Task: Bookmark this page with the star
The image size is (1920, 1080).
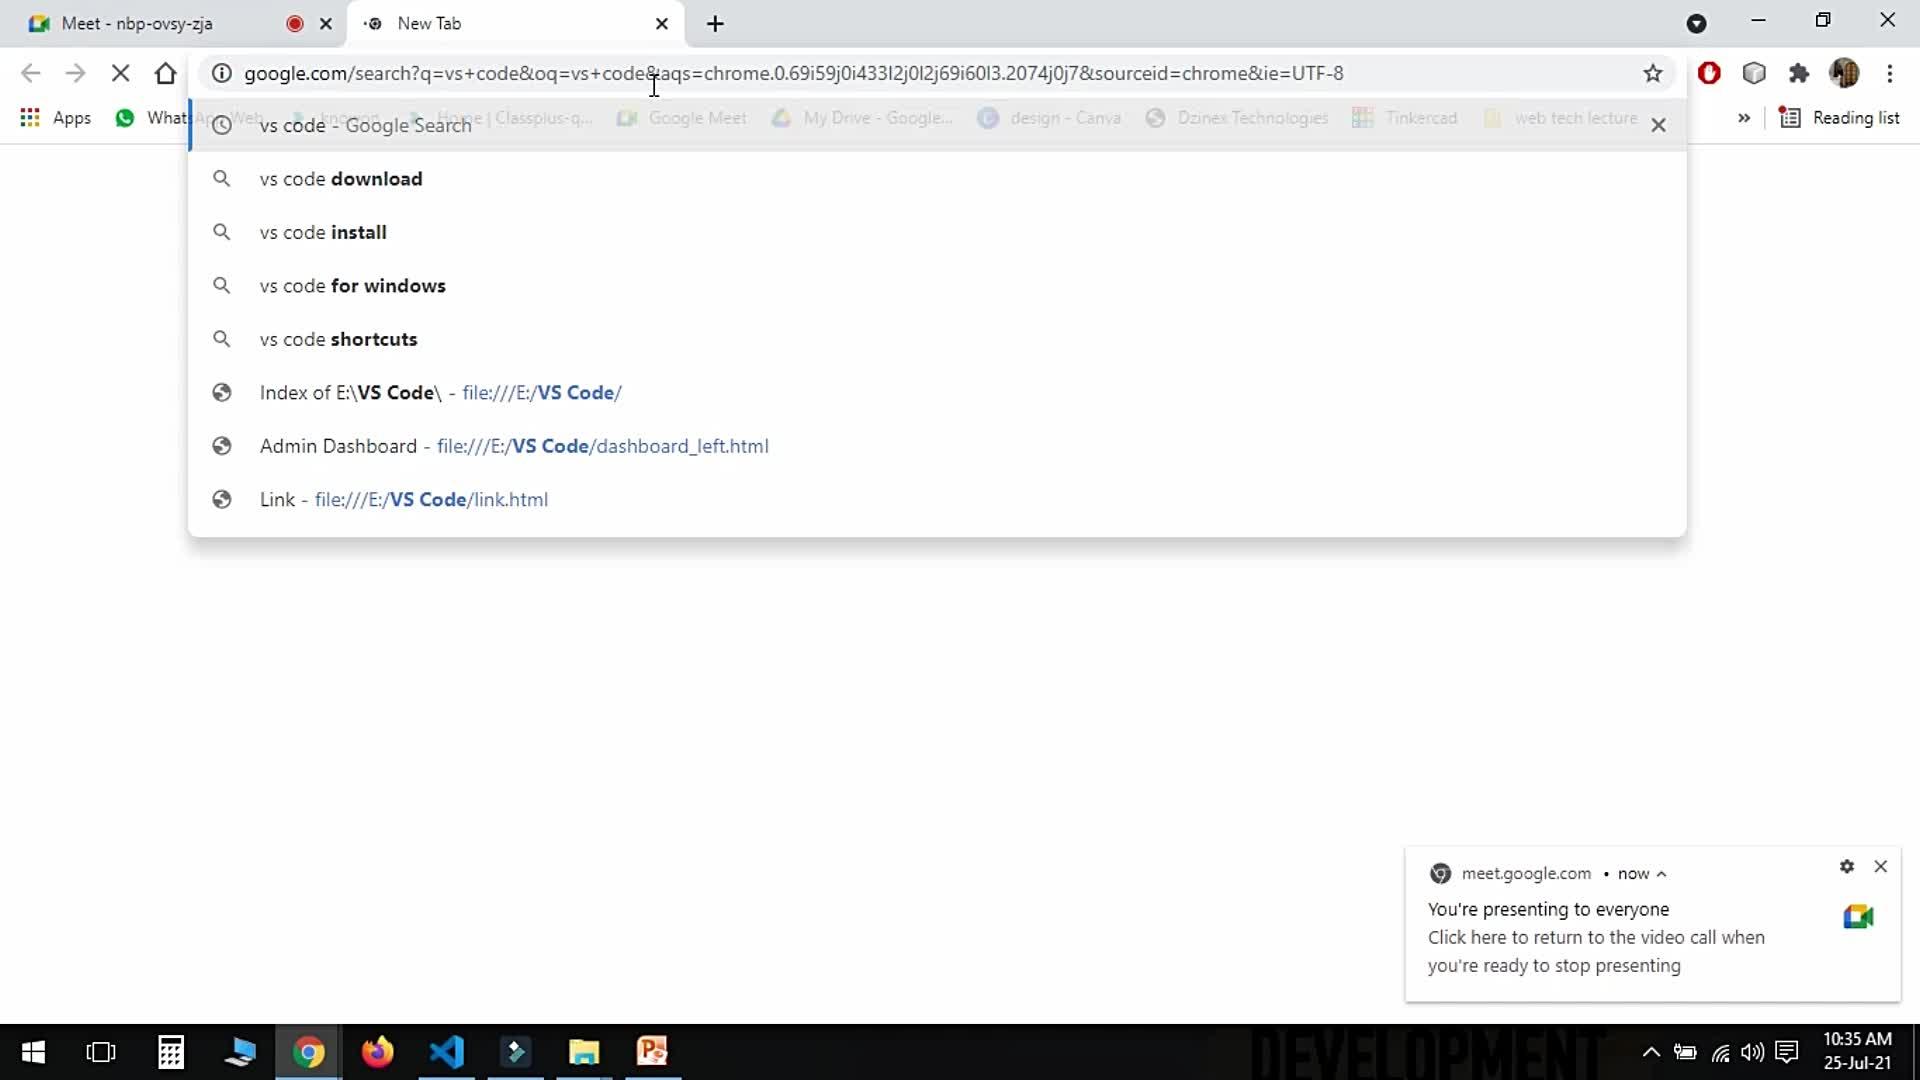Action: (1653, 73)
